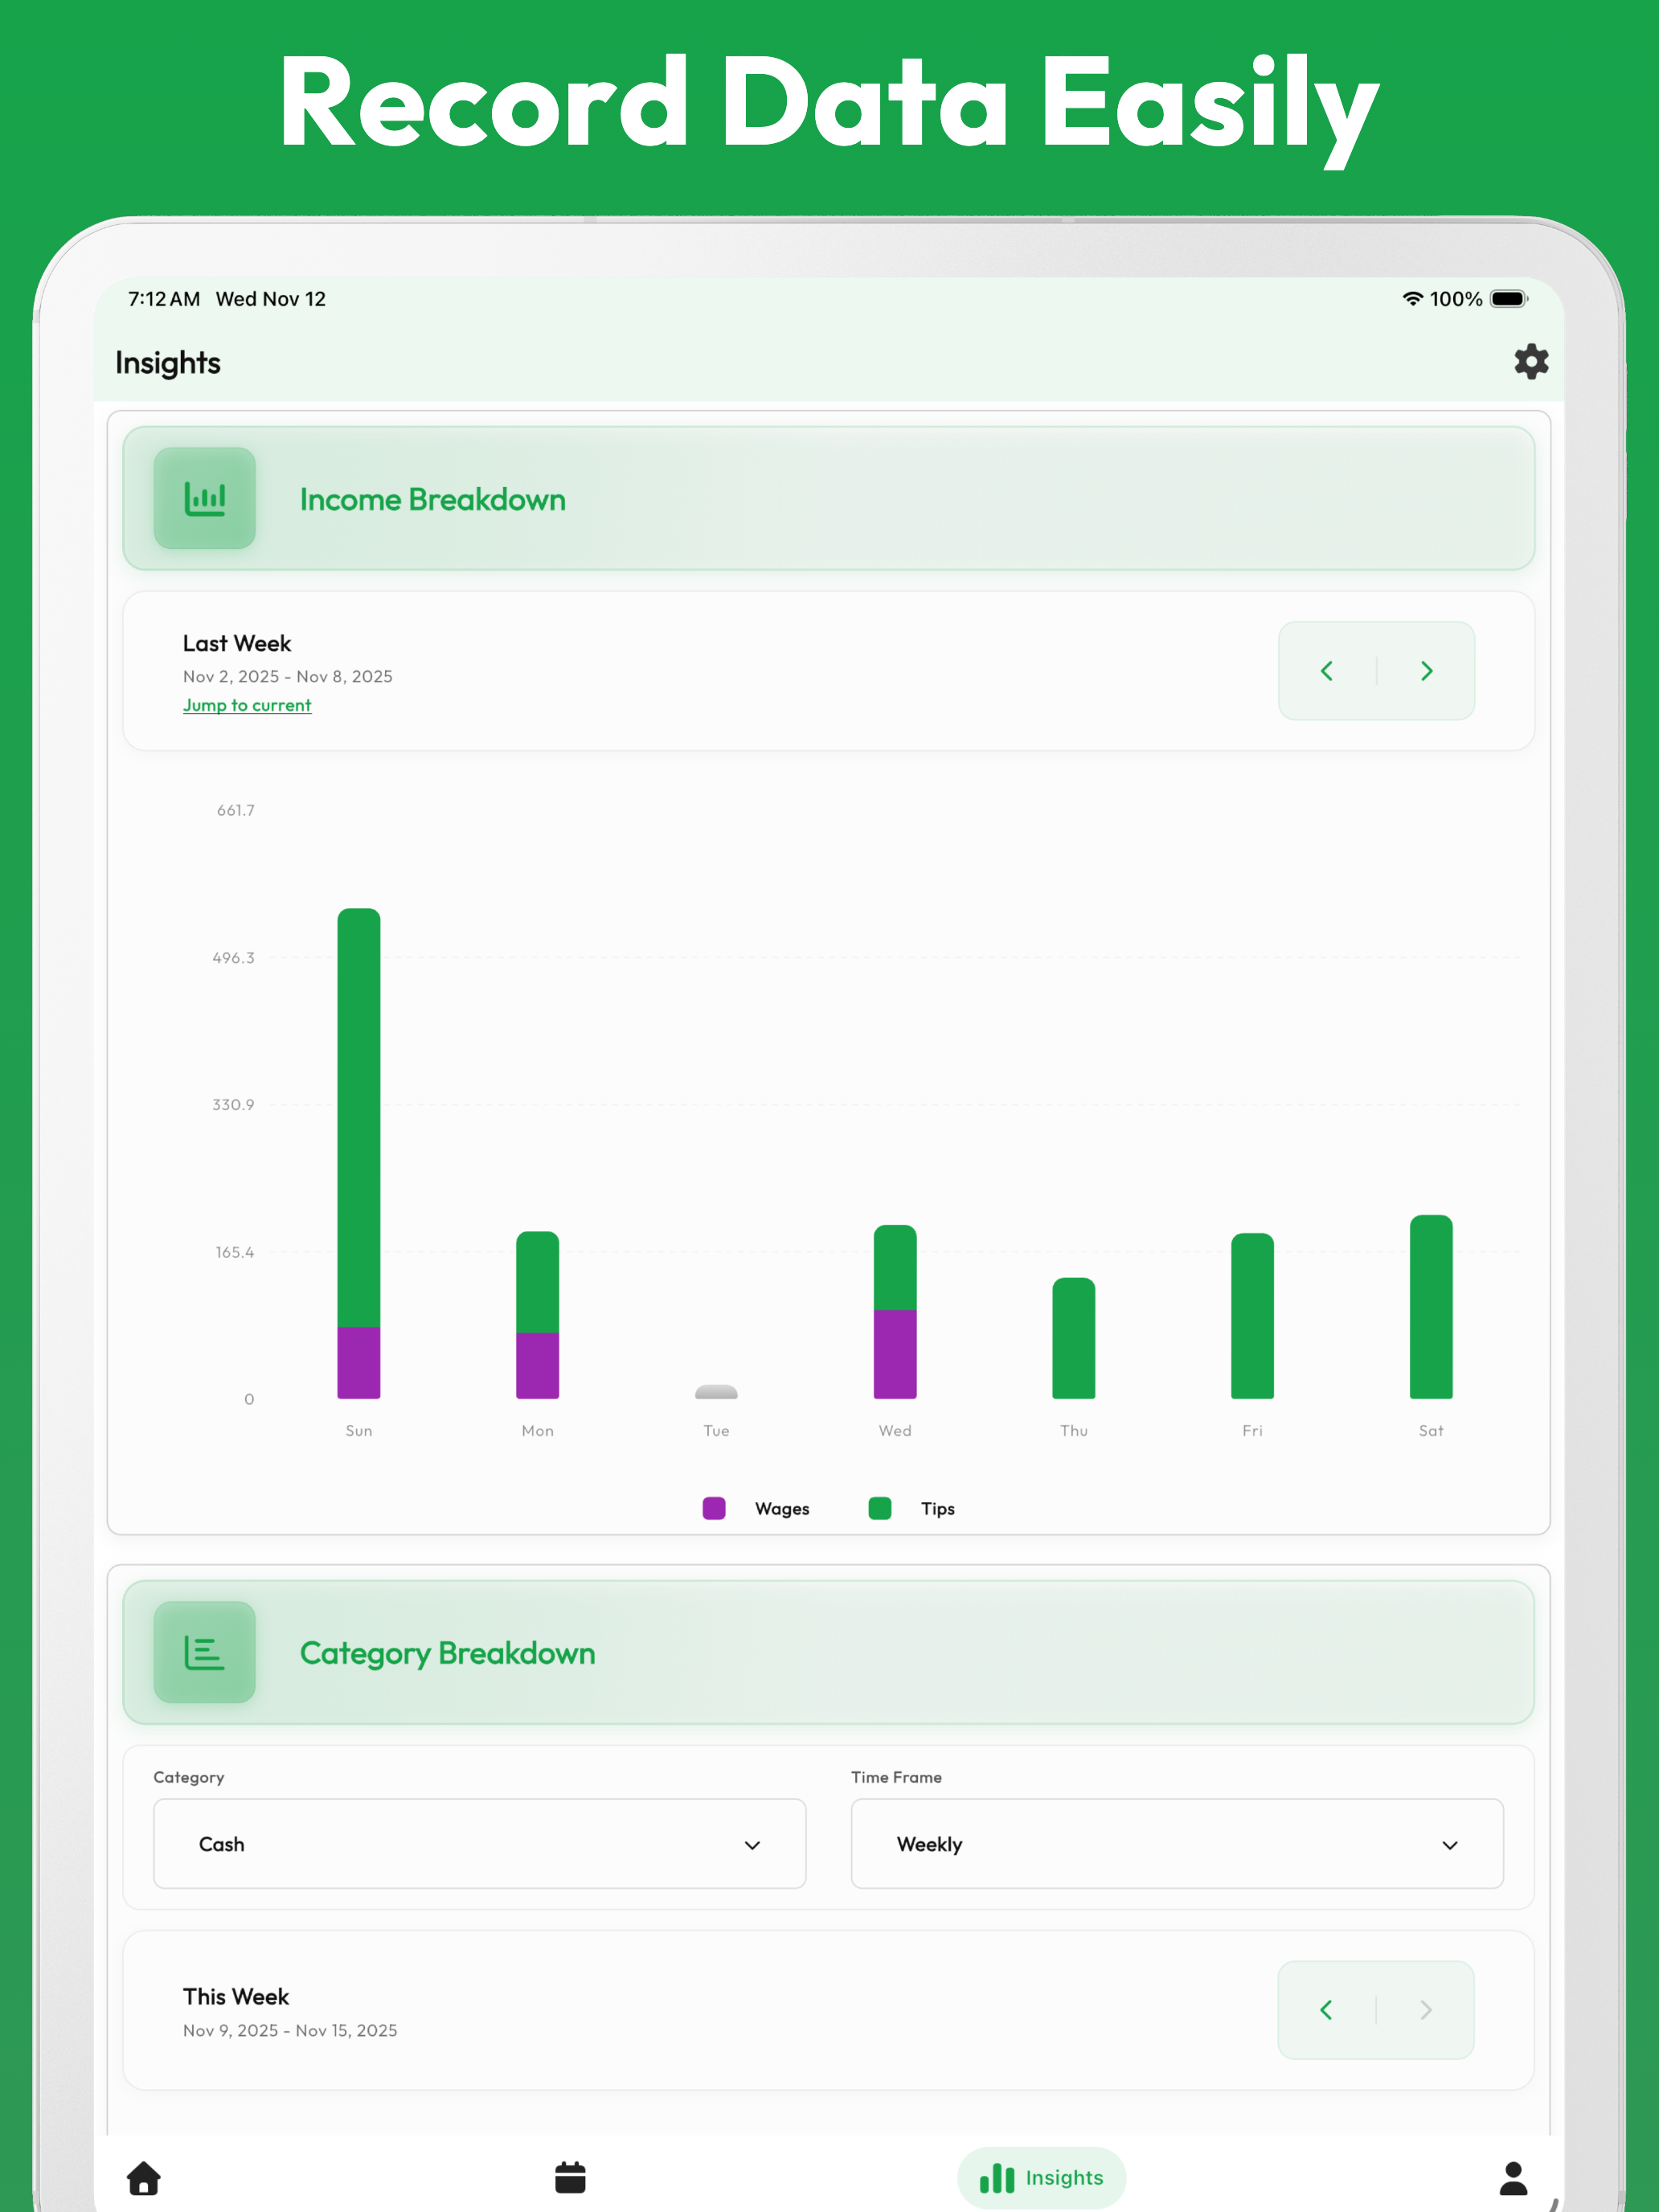The width and height of the screenshot is (1659, 2212).
Task: Tap the Wednesday purple wages bar segment
Action: (x=895, y=1354)
